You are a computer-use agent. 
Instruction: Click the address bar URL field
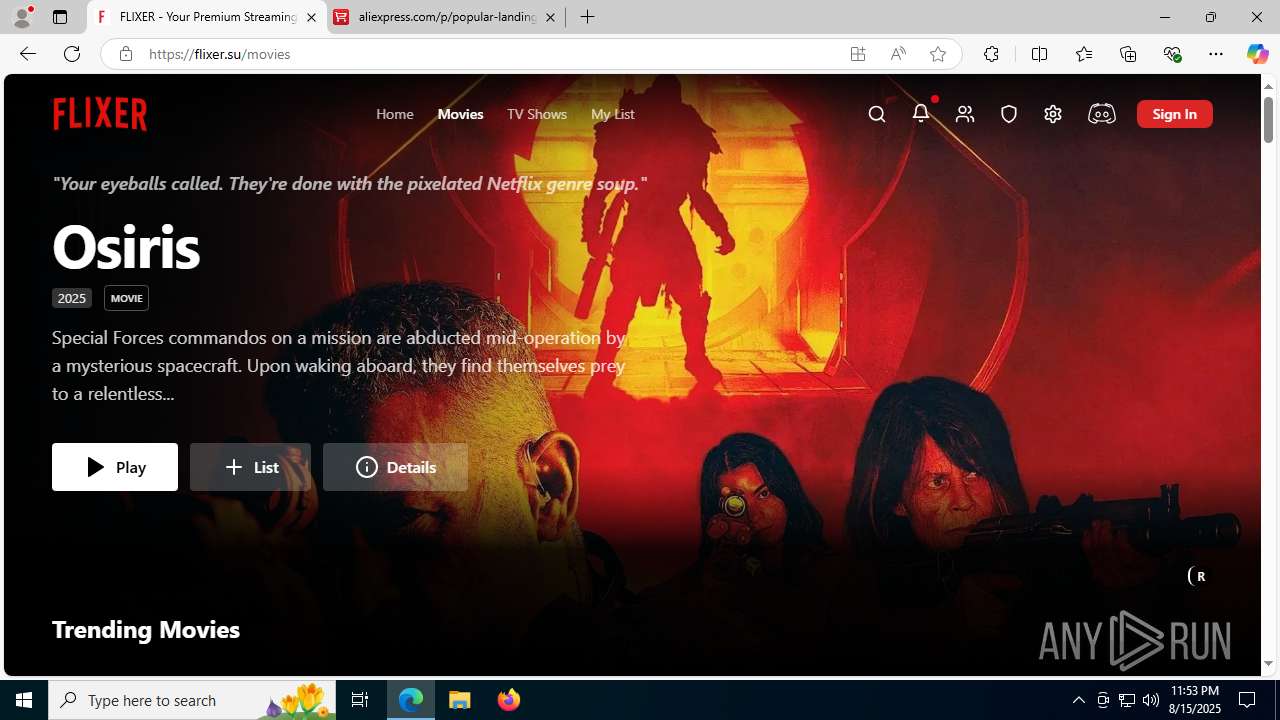pos(490,54)
